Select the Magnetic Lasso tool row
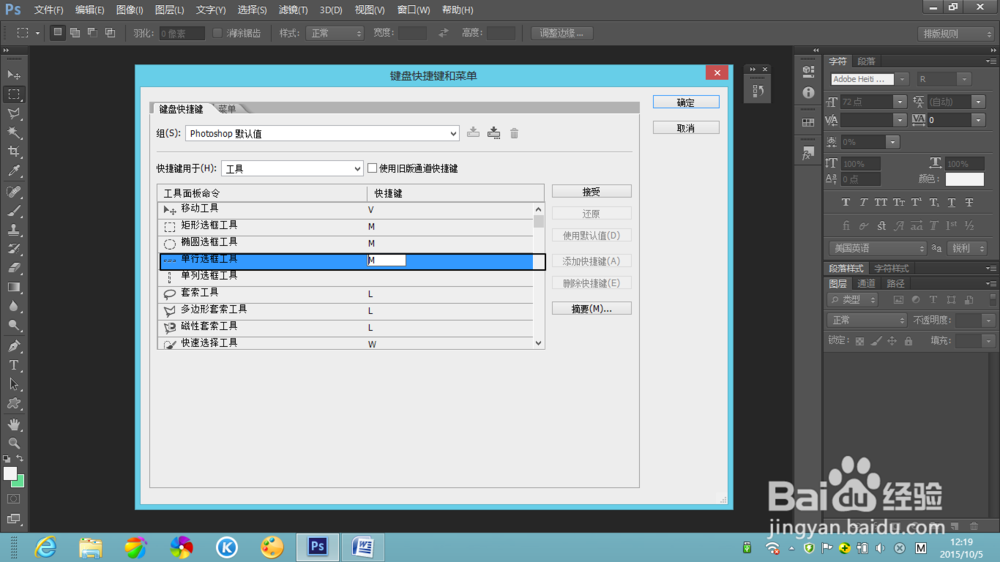The image size is (1000, 562). tap(345, 327)
